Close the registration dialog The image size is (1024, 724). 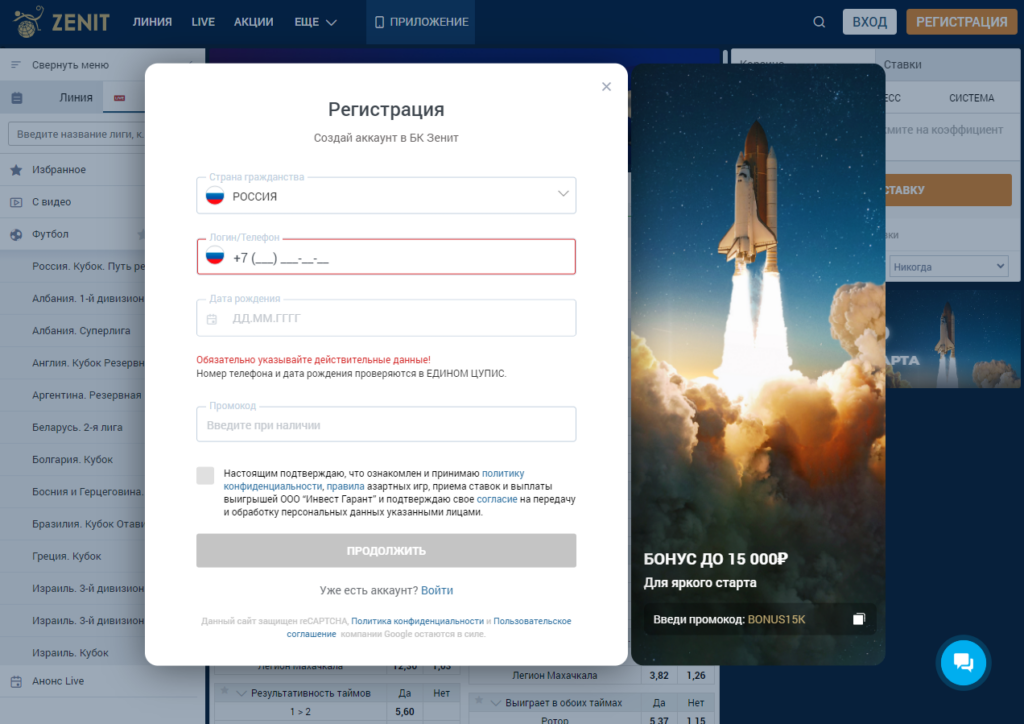[x=606, y=86]
